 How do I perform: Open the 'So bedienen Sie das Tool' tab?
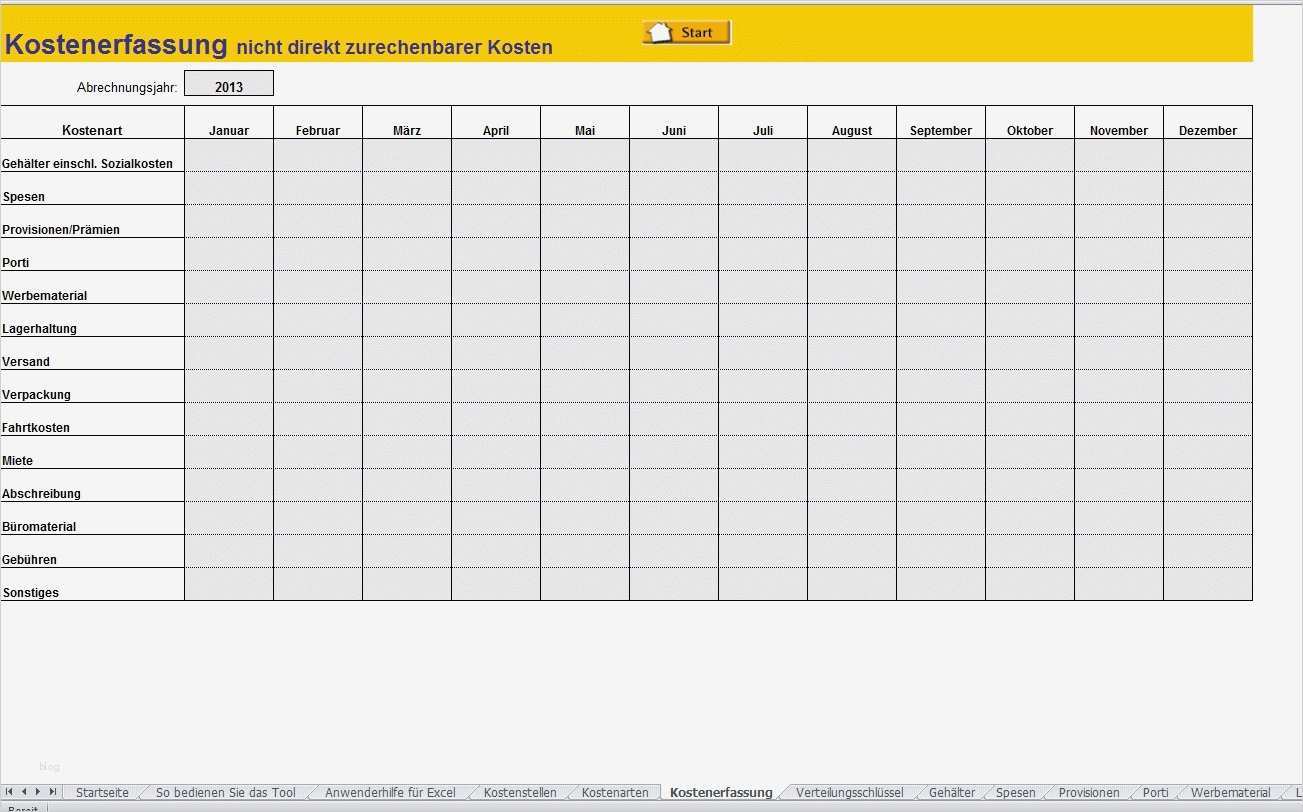coord(226,791)
